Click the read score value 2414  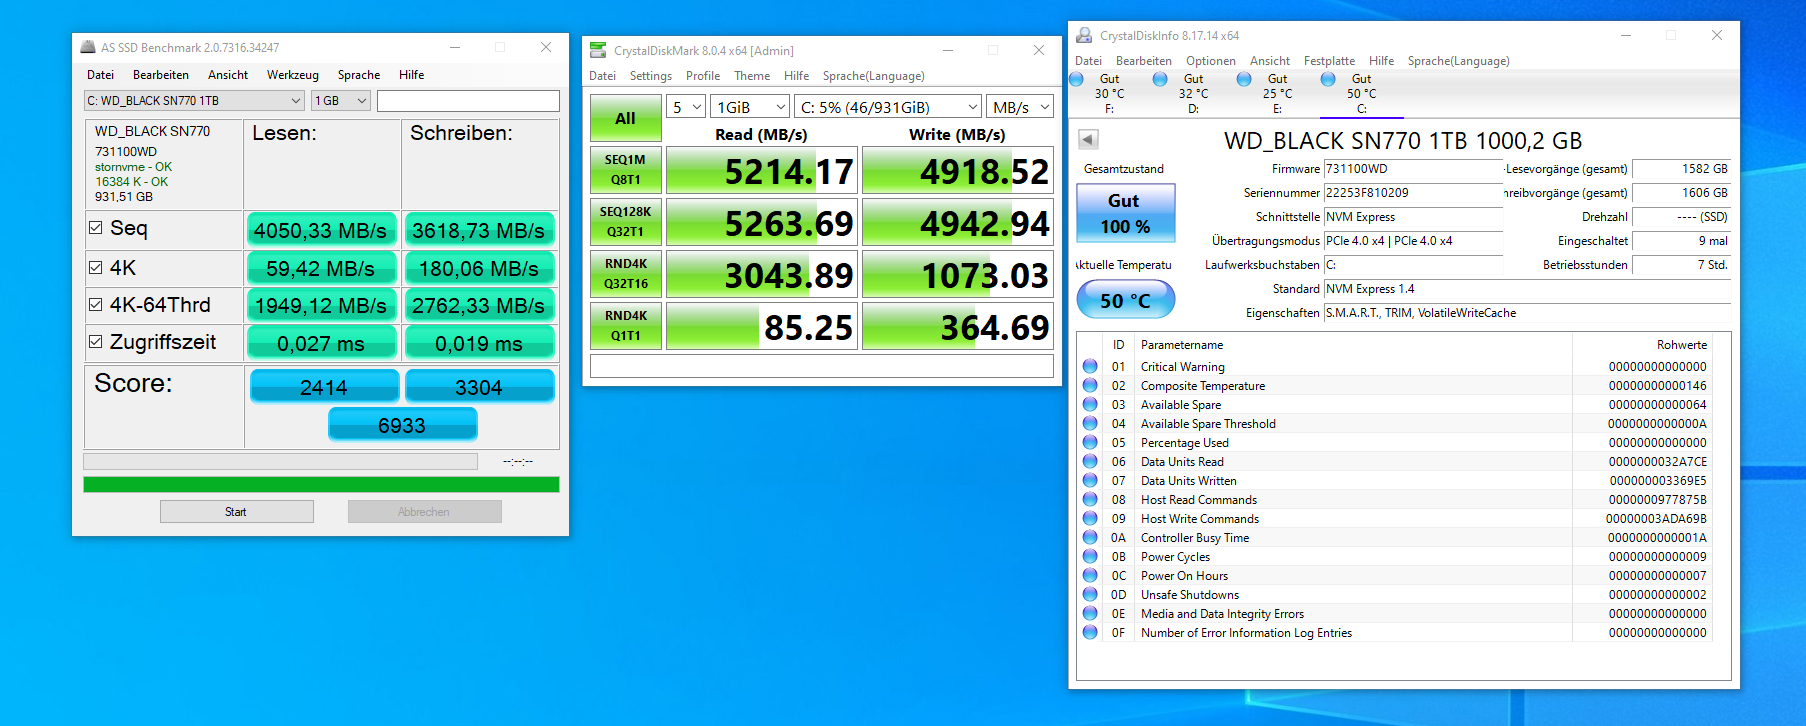(324, 387)
